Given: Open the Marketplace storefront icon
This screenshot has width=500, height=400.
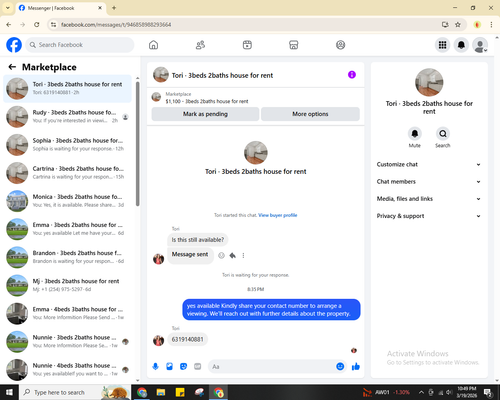Looking at the screenshot, I should click(x=294, y=45).
